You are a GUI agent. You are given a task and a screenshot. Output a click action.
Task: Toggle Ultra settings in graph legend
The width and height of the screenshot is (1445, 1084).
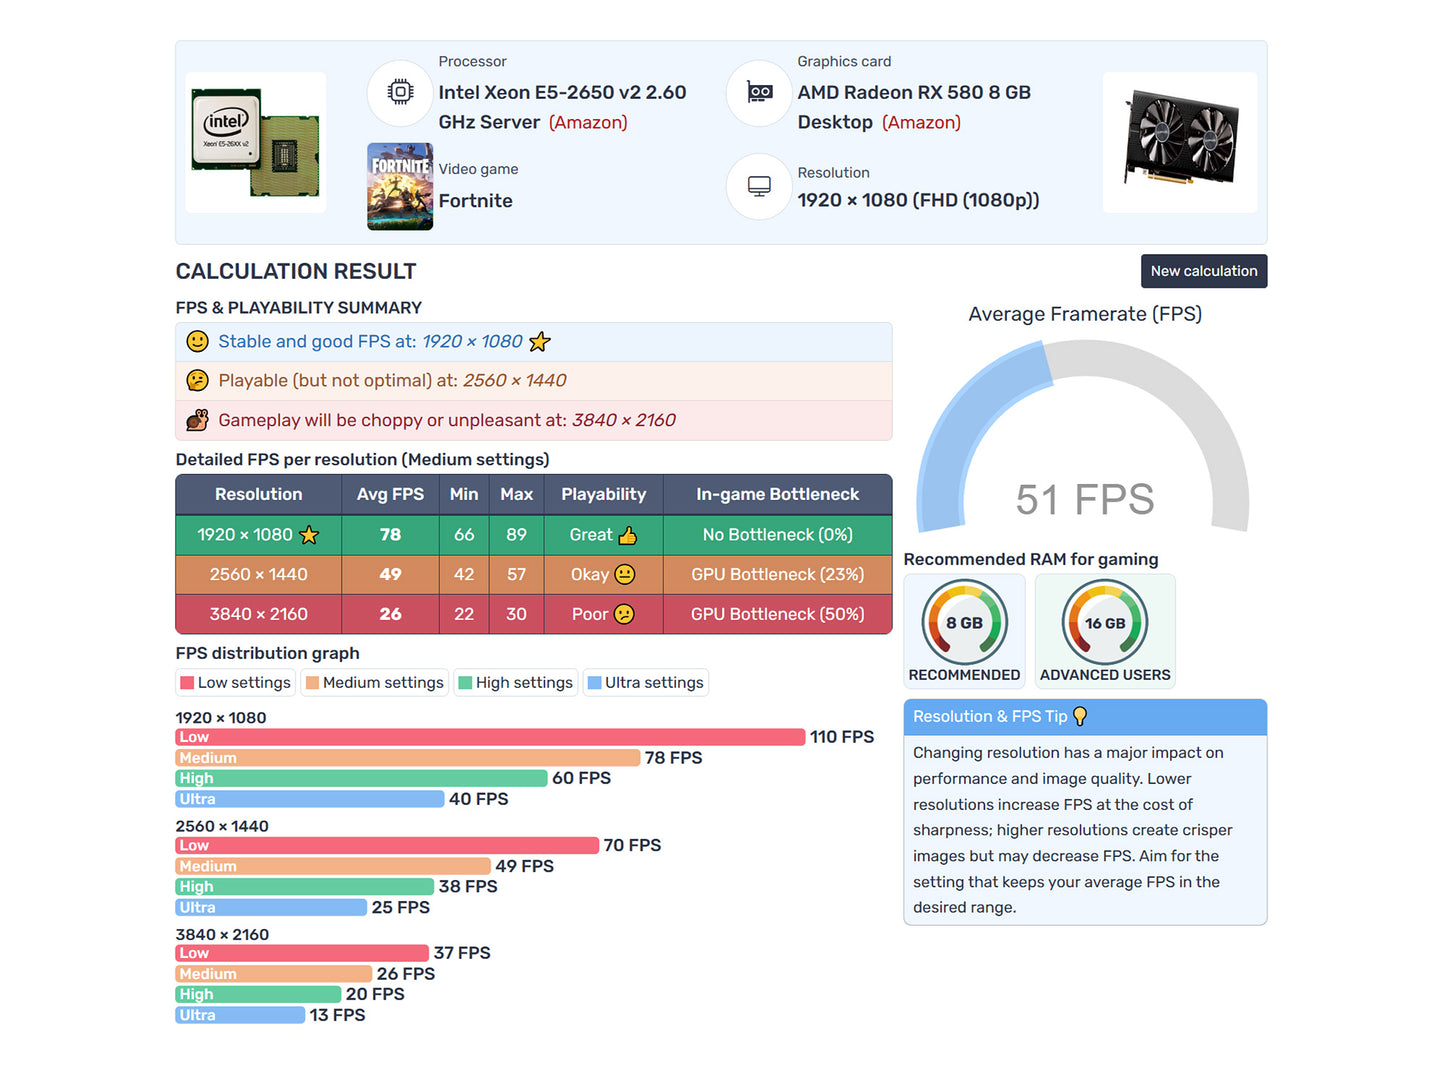coord(646,683)
